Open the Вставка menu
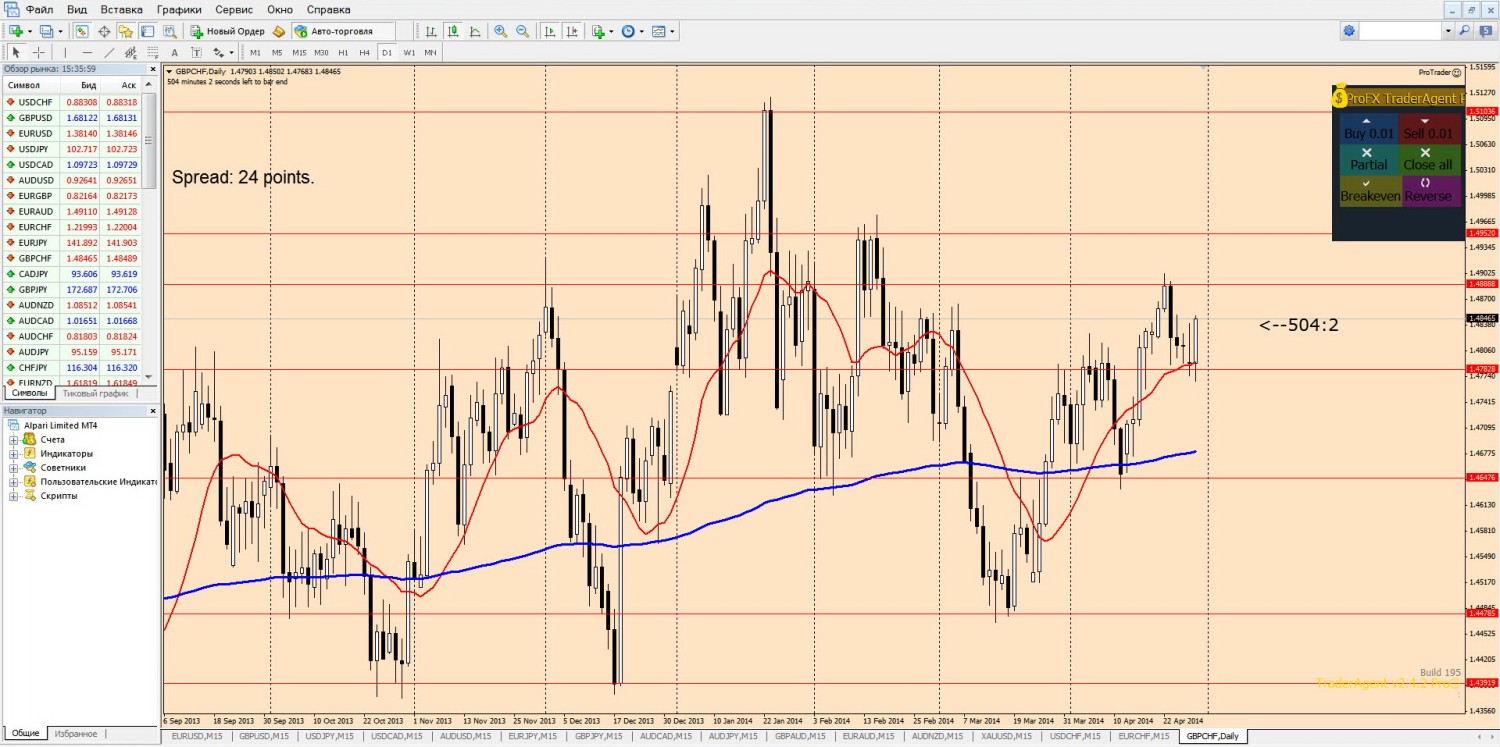Image resolution: width=1500 pixels, height=747 pixels. (x=122, y=9)
